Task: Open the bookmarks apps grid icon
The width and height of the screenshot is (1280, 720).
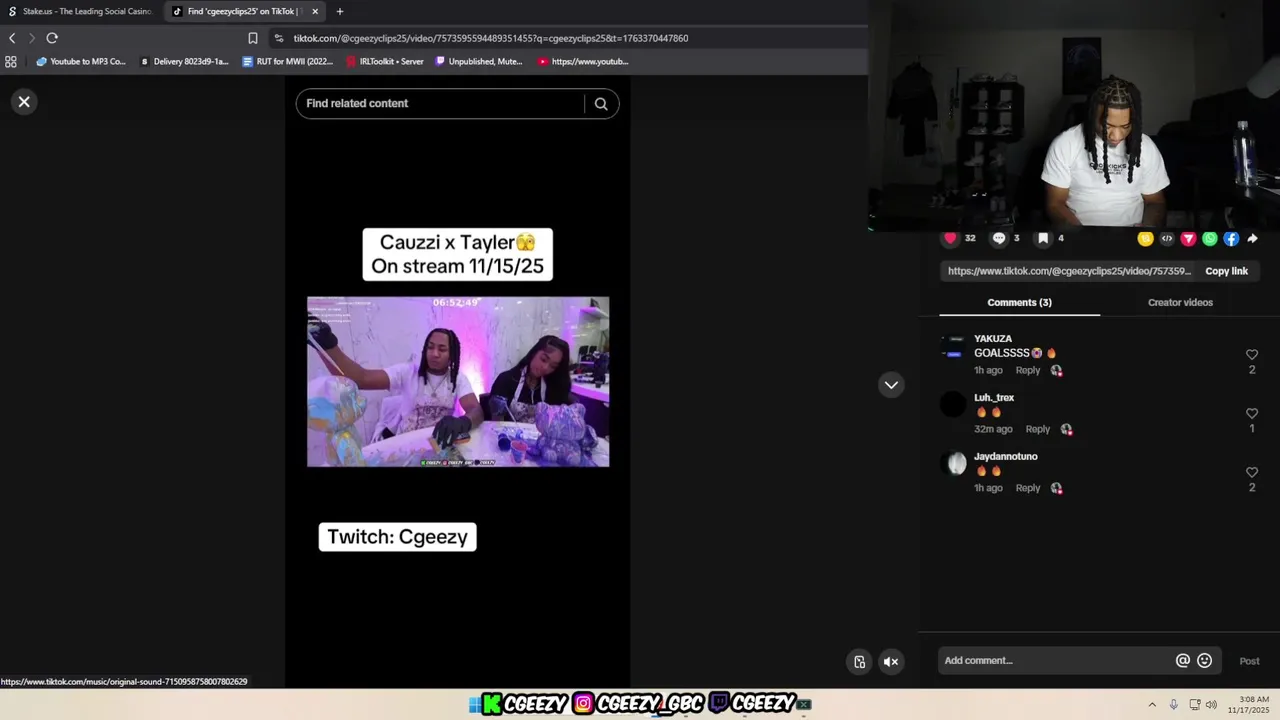Action: (11, 61)
